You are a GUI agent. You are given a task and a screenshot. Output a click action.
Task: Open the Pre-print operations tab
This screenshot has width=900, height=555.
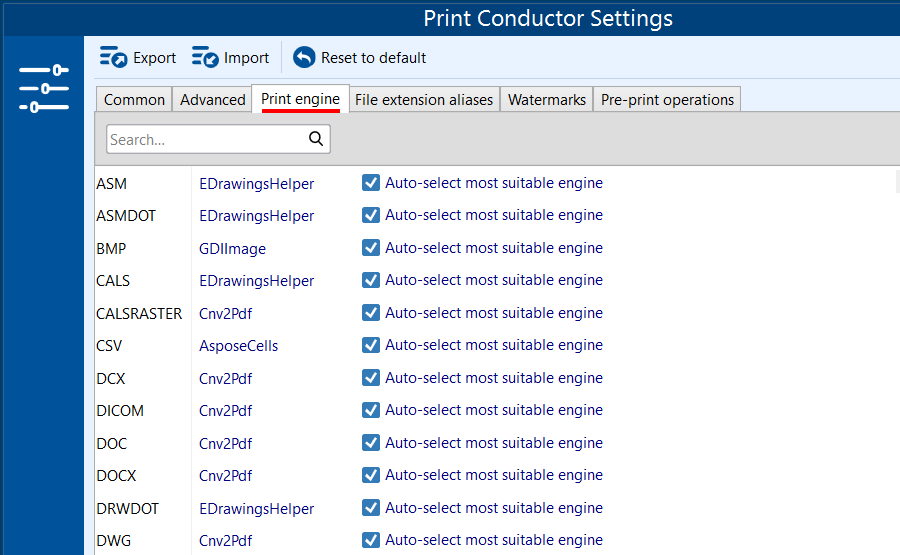point(667,99)
